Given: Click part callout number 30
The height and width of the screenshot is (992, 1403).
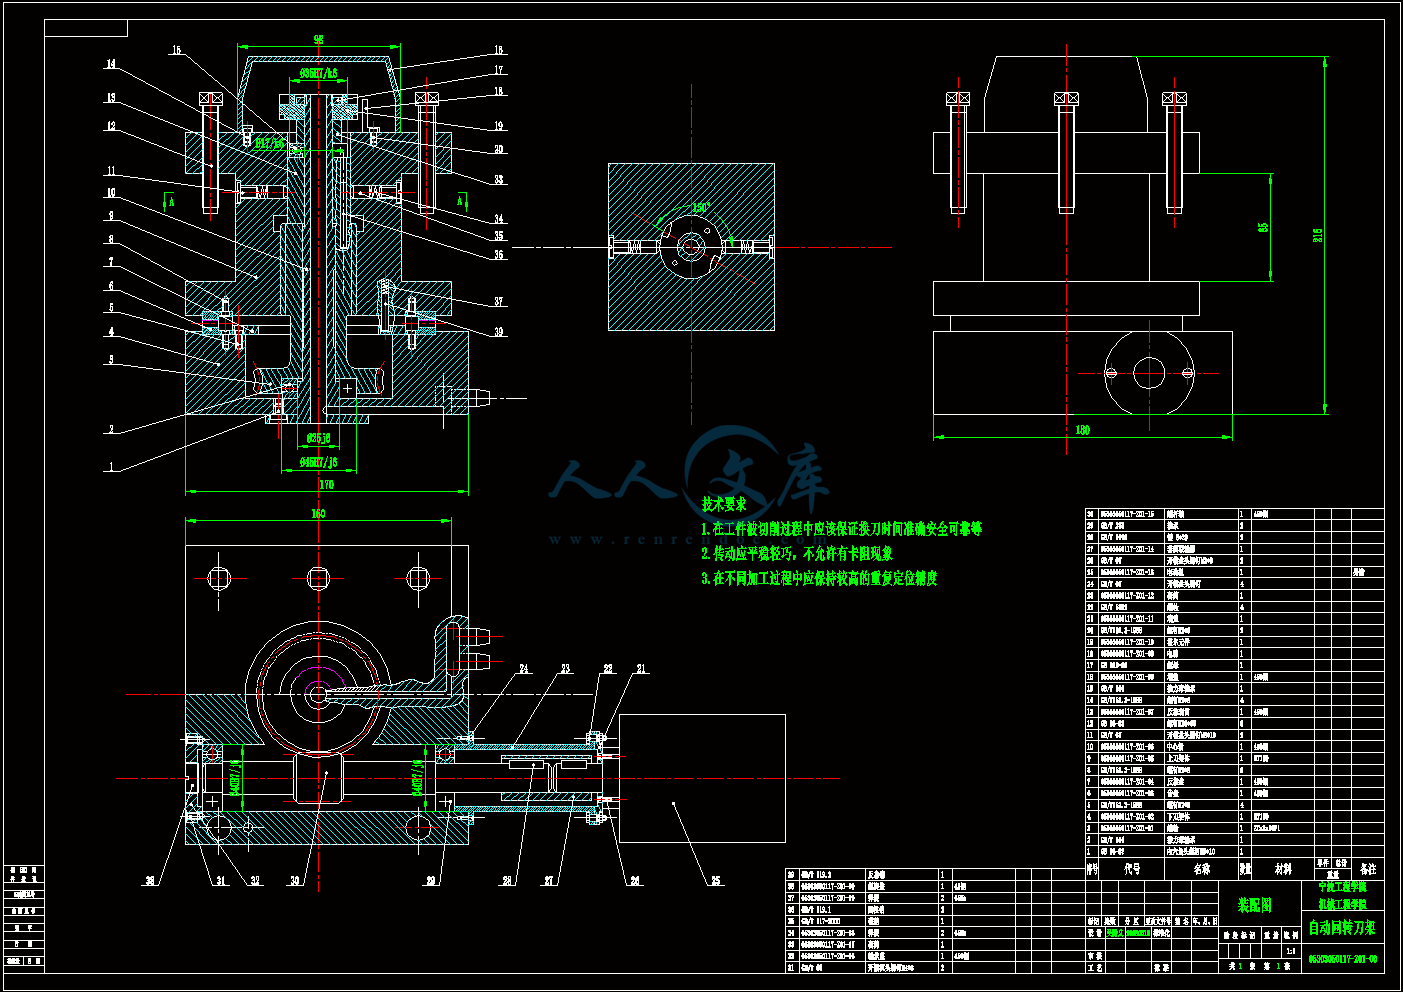Looking at the screenshot, I should coord(295,881).
